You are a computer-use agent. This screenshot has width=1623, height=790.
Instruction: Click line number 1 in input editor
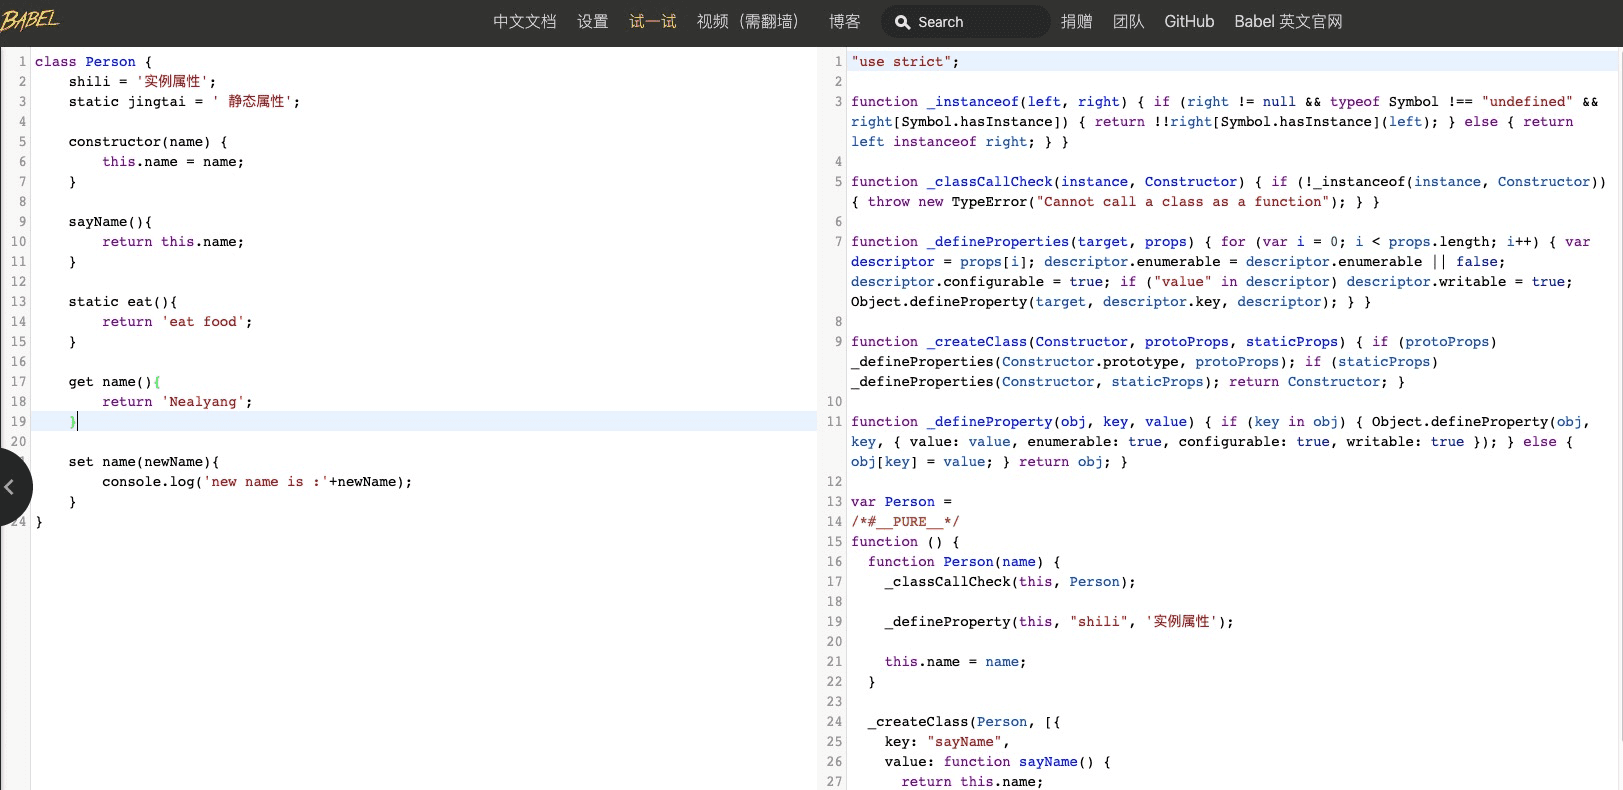22,61
